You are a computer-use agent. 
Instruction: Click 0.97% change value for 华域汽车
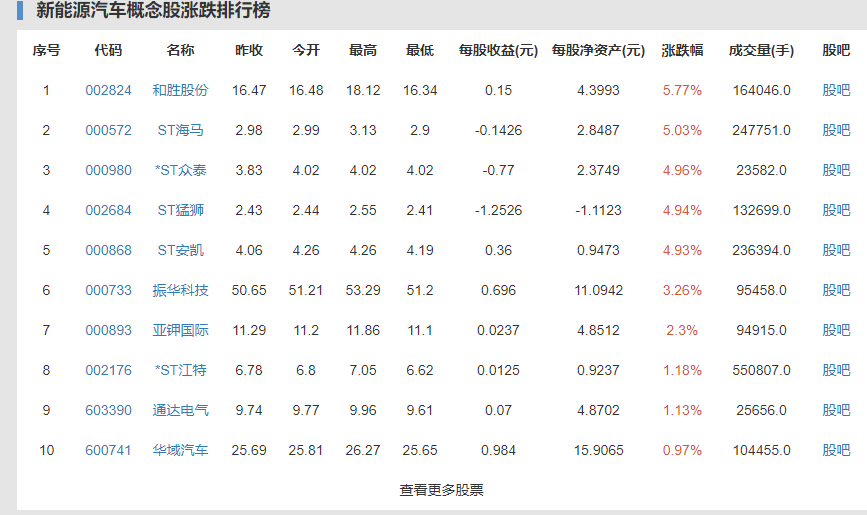click(x=682, y=450)
